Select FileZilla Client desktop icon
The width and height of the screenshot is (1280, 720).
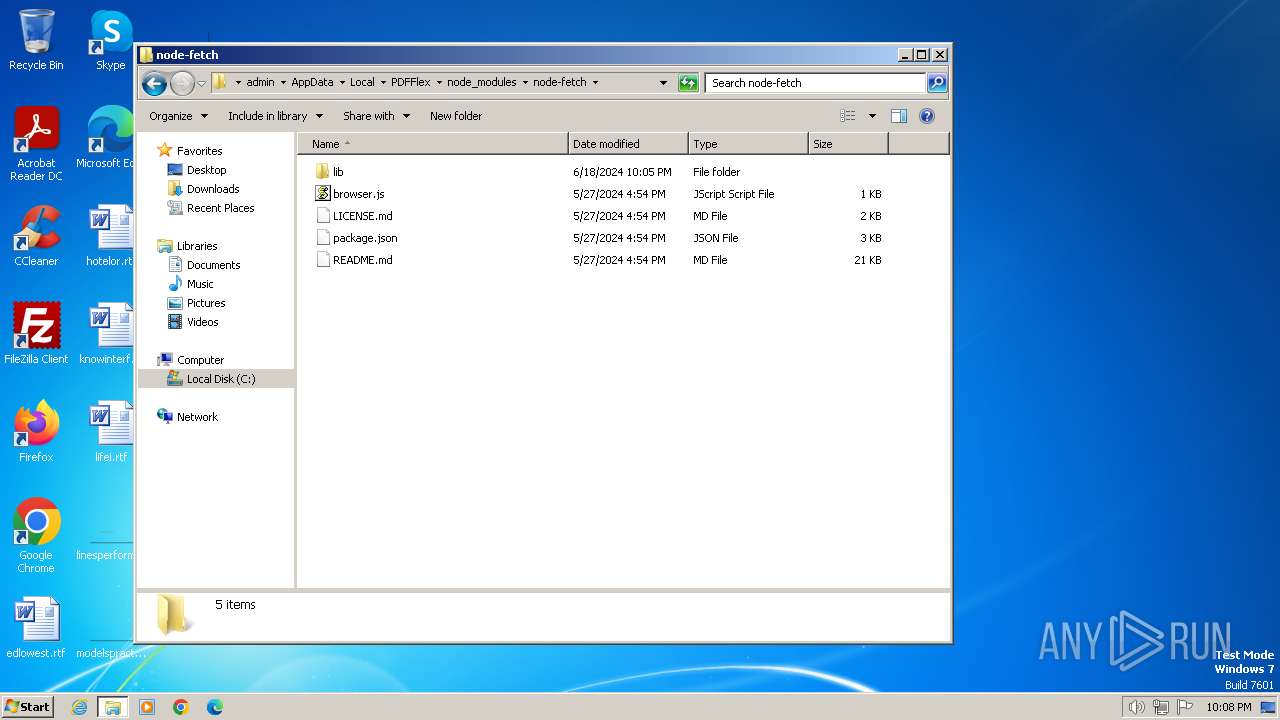pos(36,334)
